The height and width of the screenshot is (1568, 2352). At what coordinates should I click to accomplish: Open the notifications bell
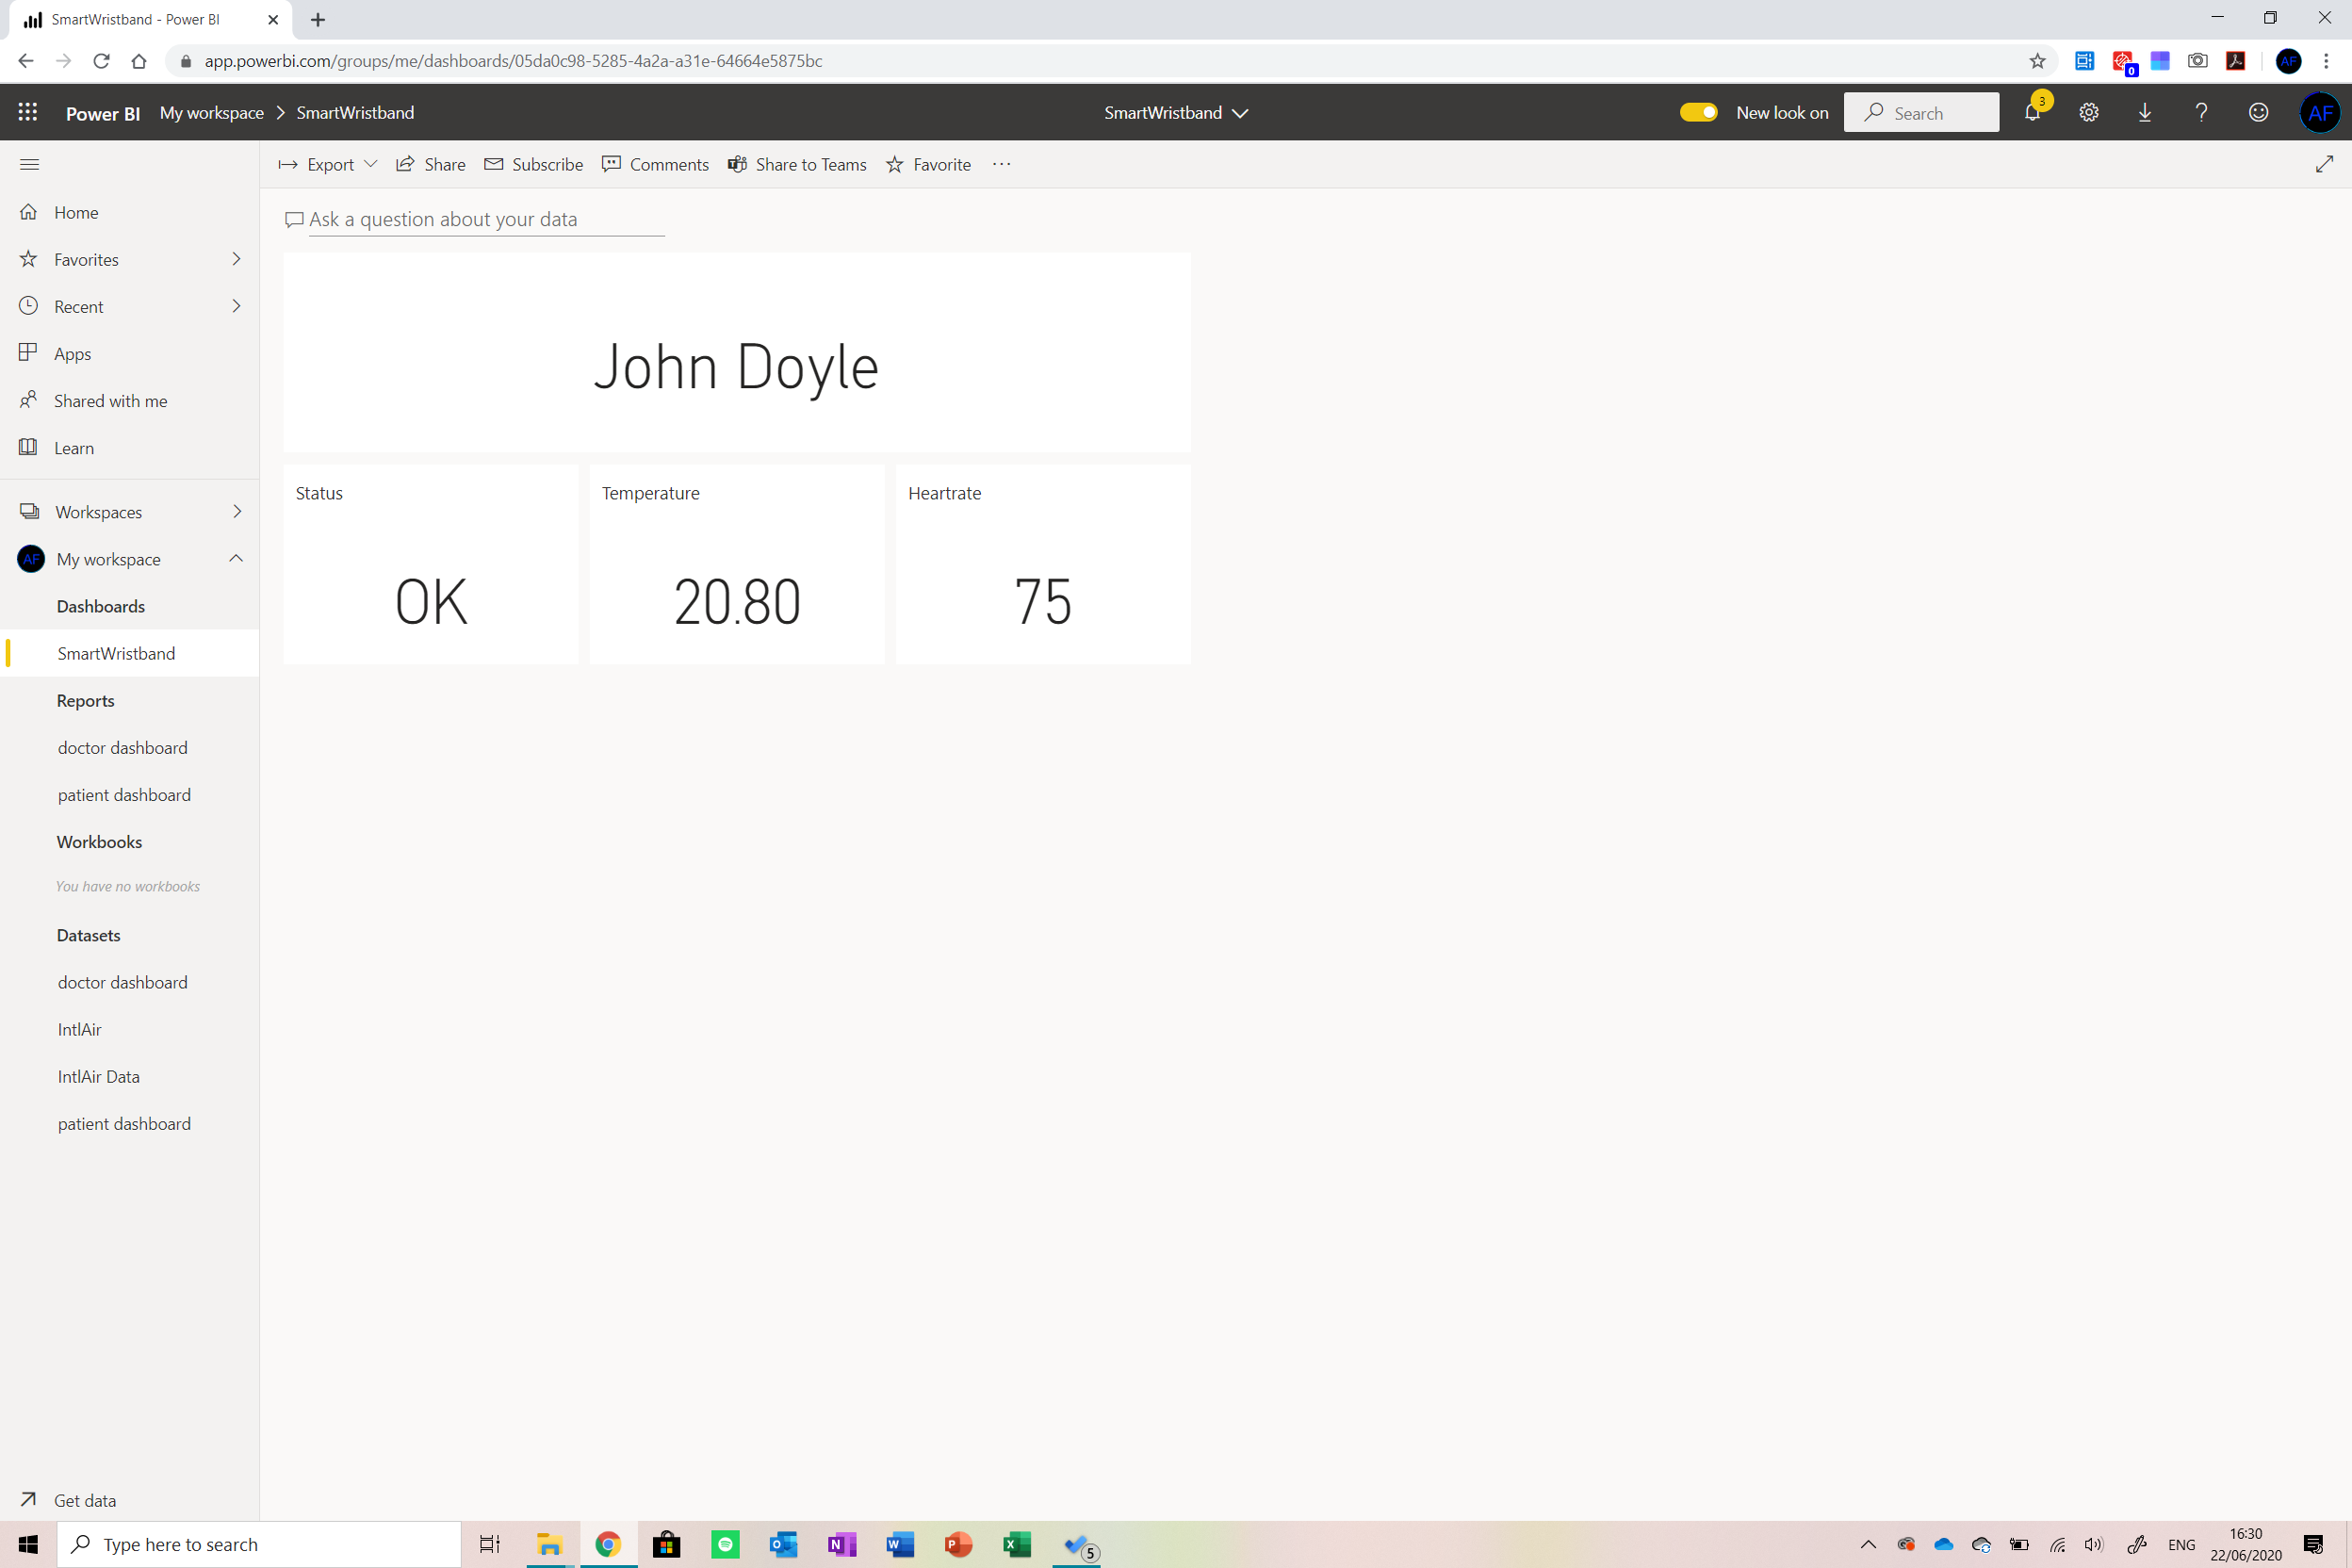2031,112
